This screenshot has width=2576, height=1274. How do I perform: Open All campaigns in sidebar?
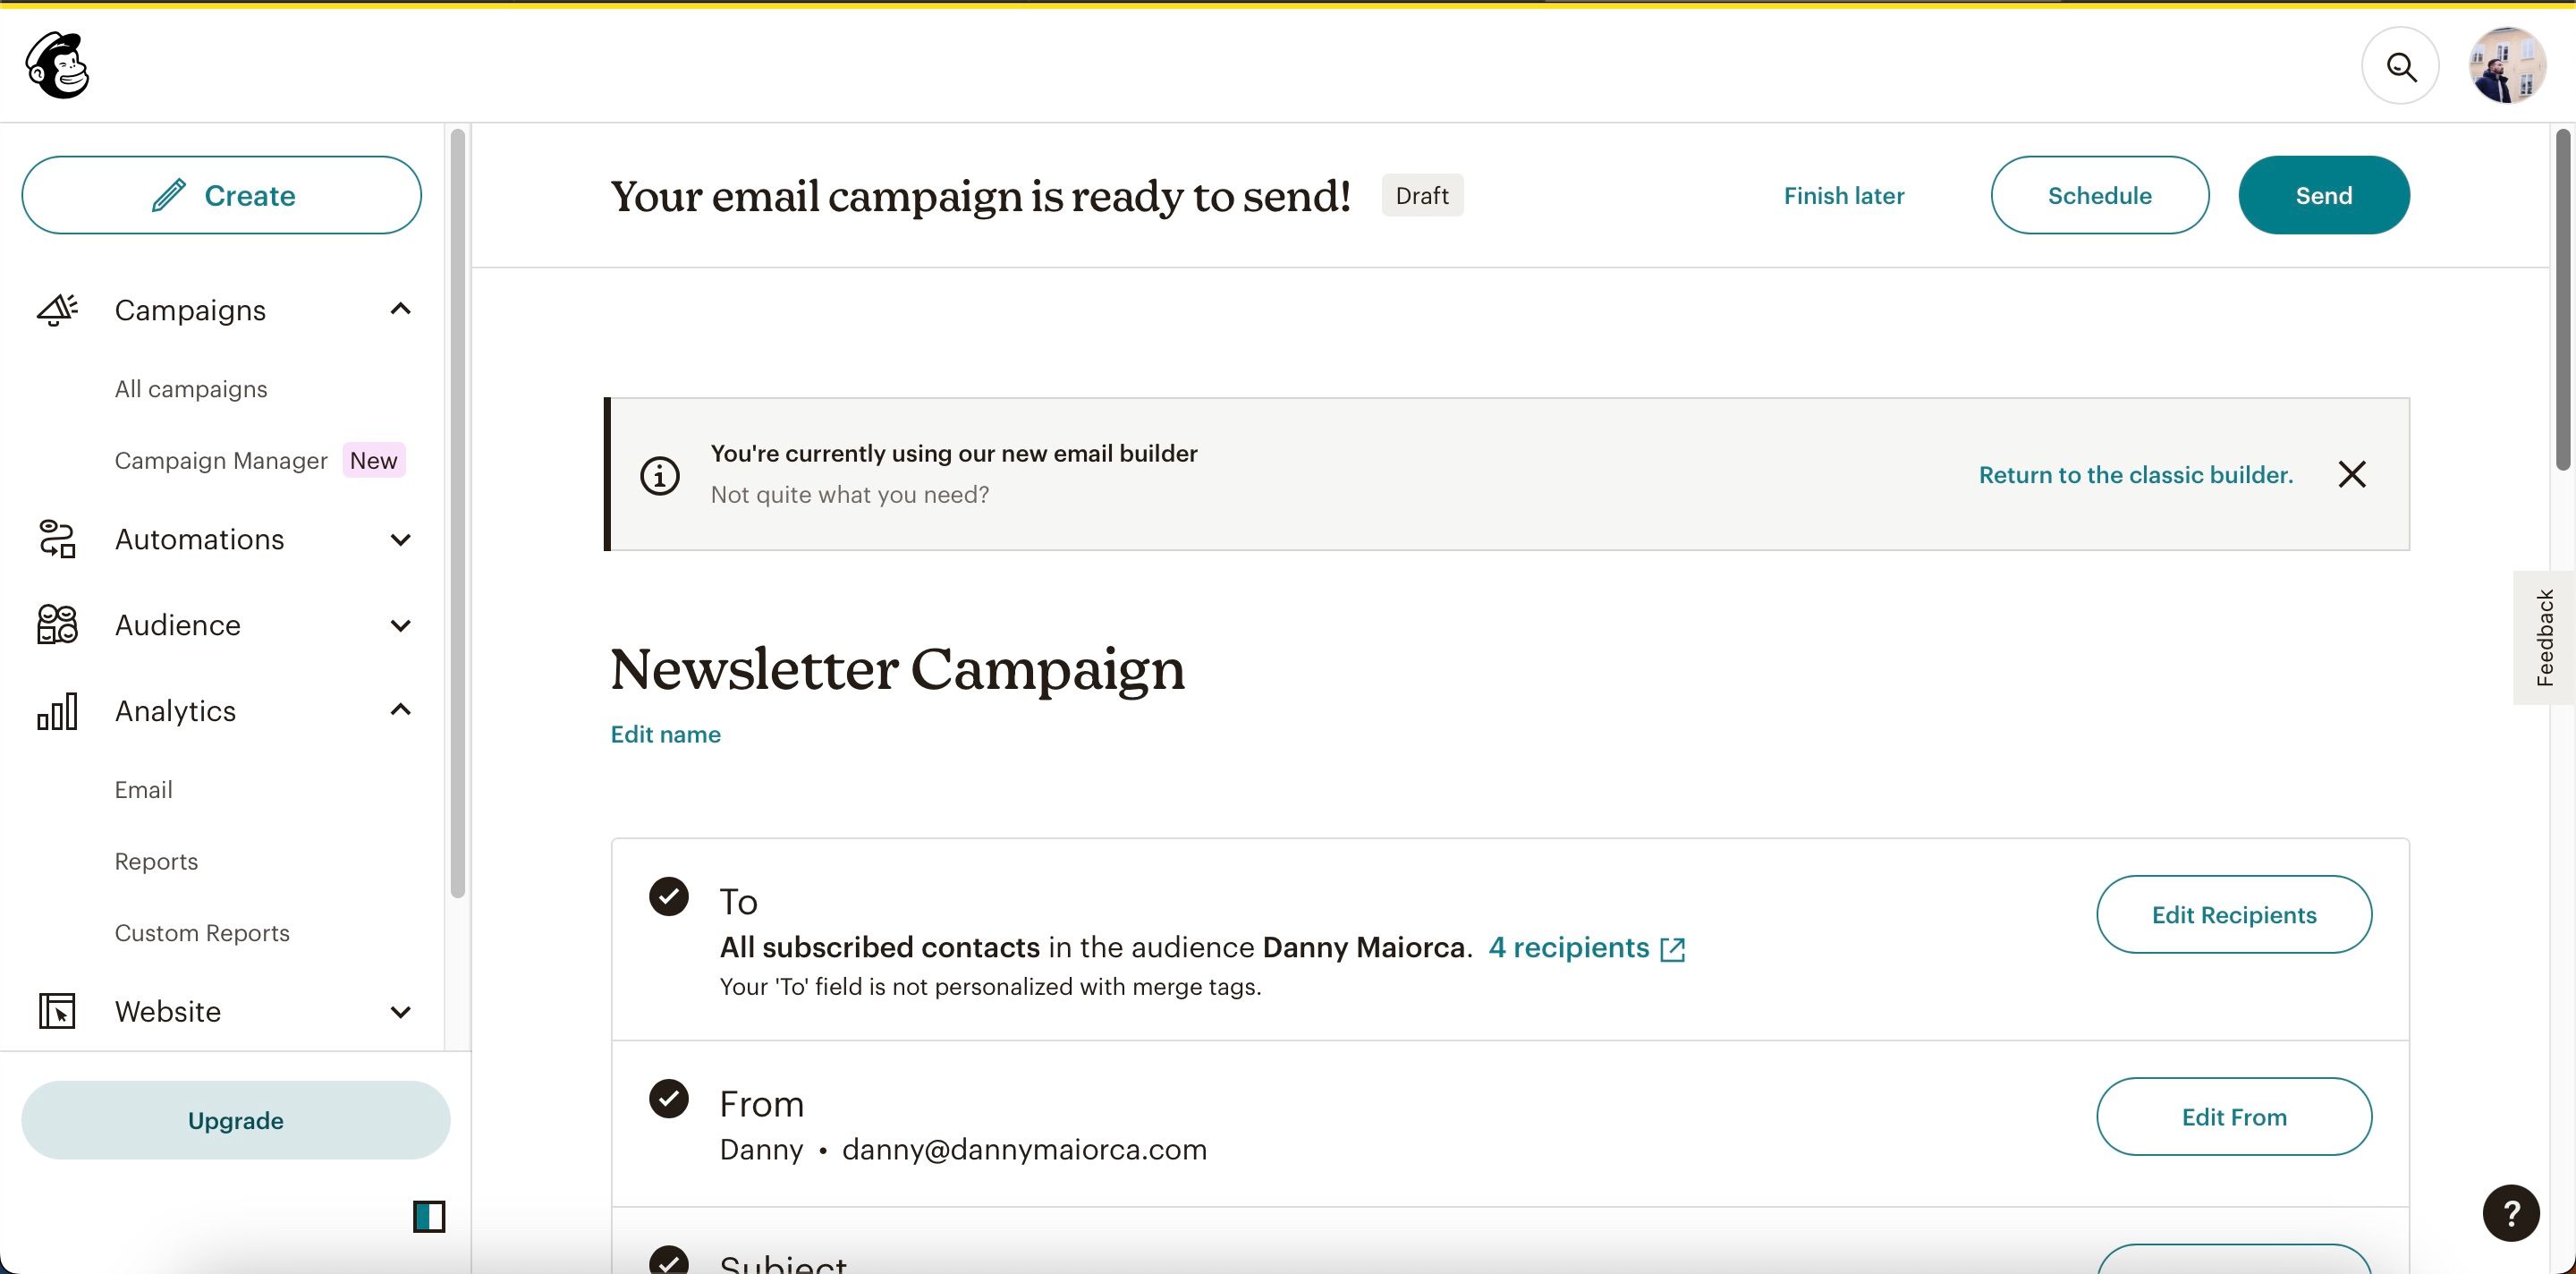(190, 388)
